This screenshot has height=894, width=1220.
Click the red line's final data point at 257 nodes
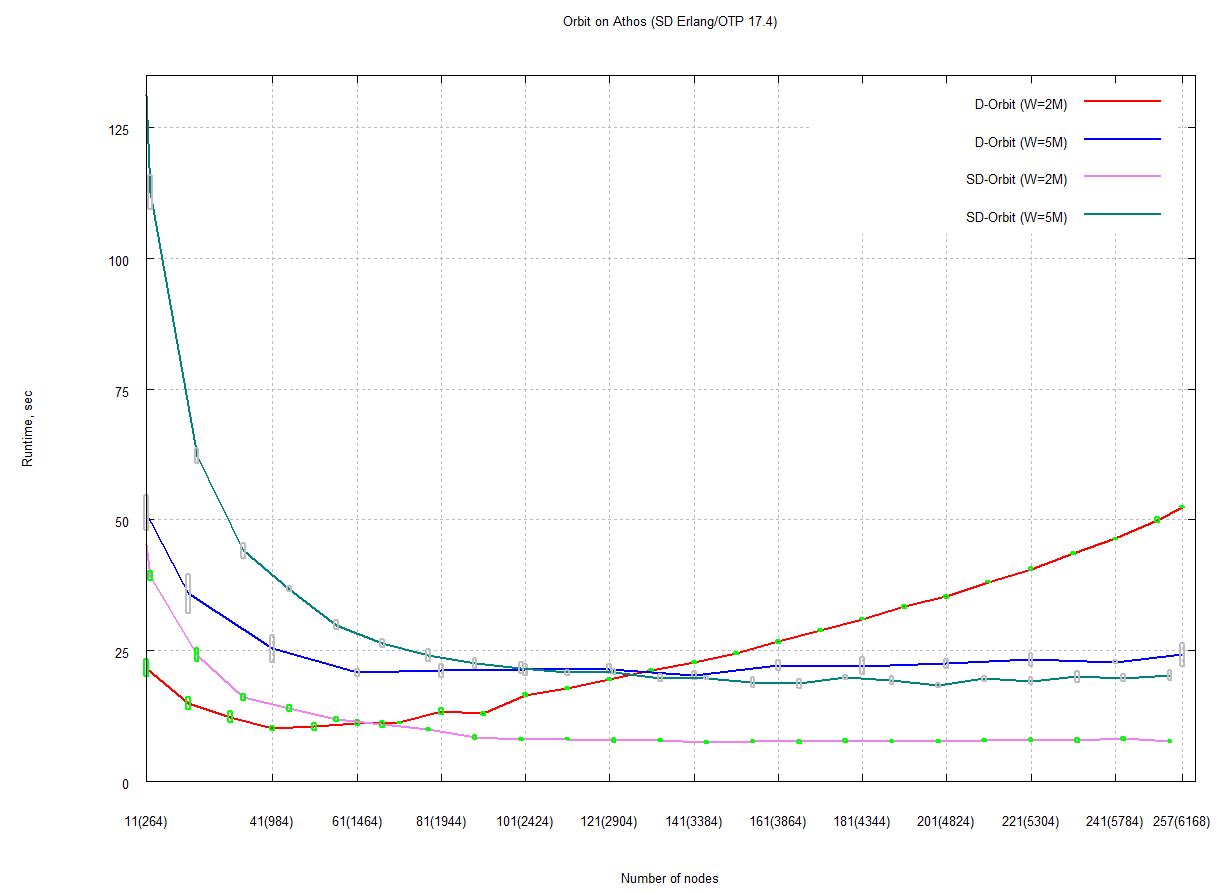[1181, 507]
